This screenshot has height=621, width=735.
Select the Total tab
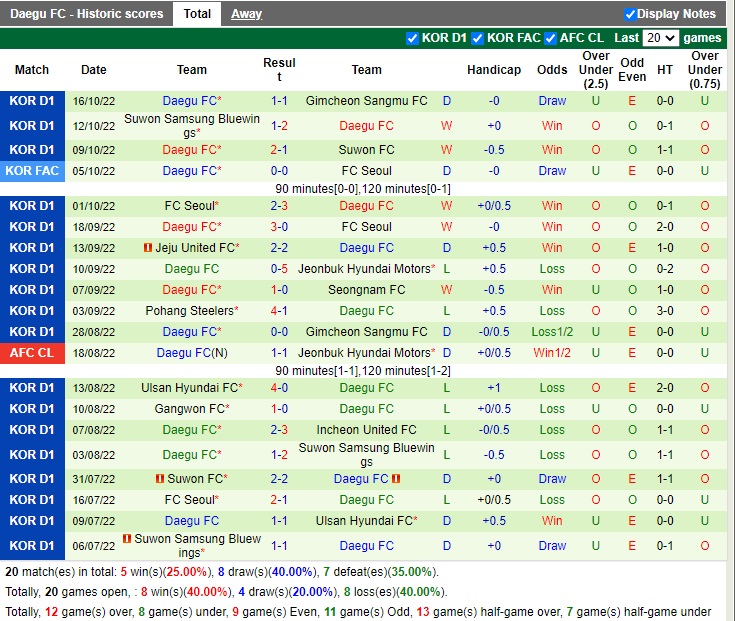pos(197,14)
